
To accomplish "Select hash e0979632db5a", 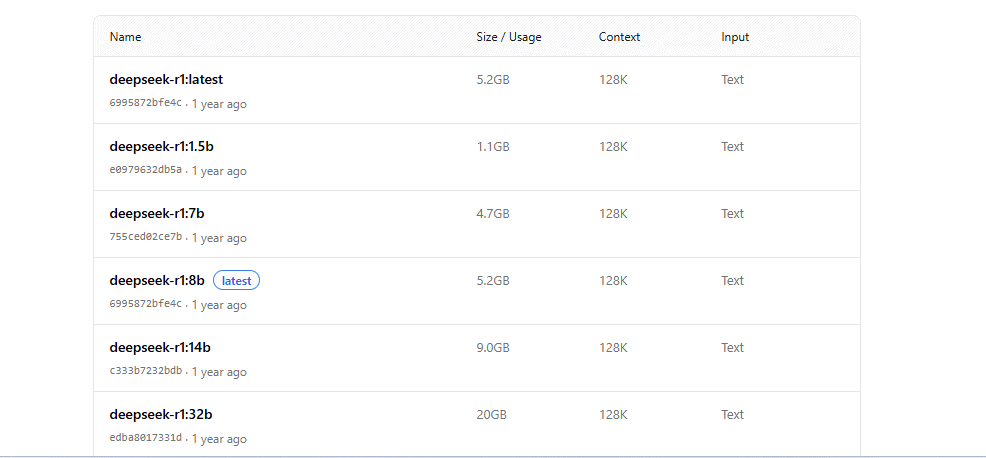I will pos(146,170).
